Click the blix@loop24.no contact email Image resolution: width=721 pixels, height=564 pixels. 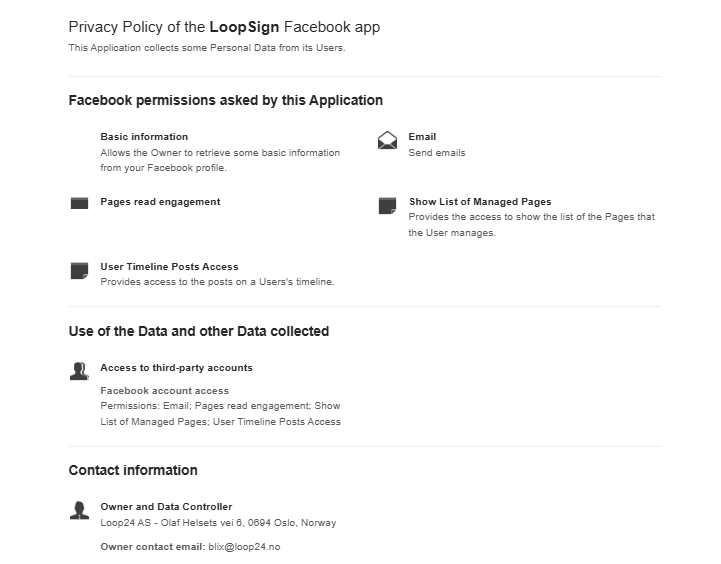(x=244, y=547)
